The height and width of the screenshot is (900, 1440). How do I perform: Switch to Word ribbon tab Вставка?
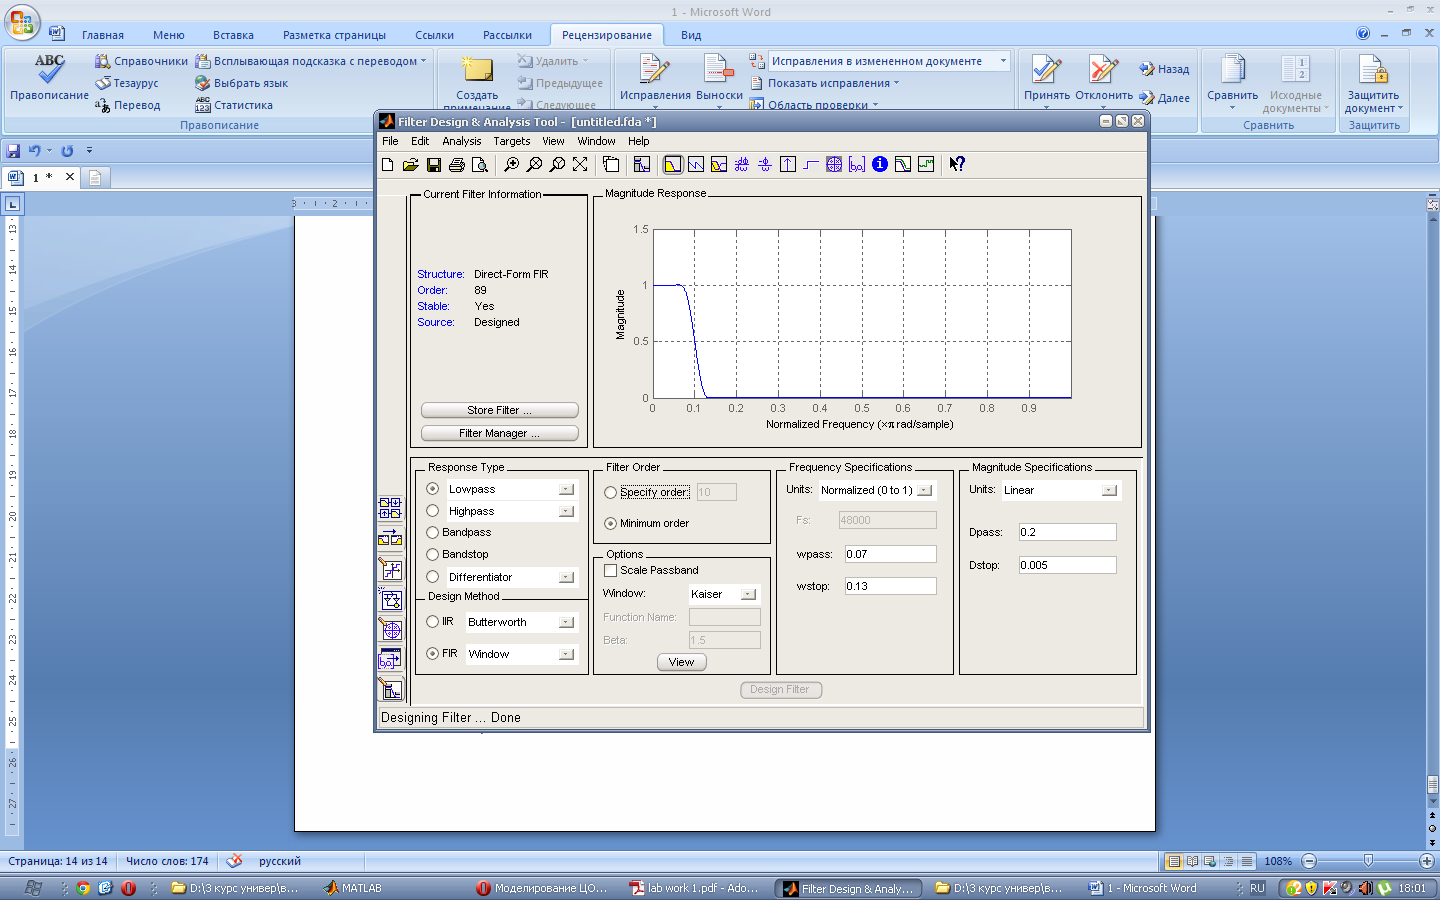[x=233, y=35]
